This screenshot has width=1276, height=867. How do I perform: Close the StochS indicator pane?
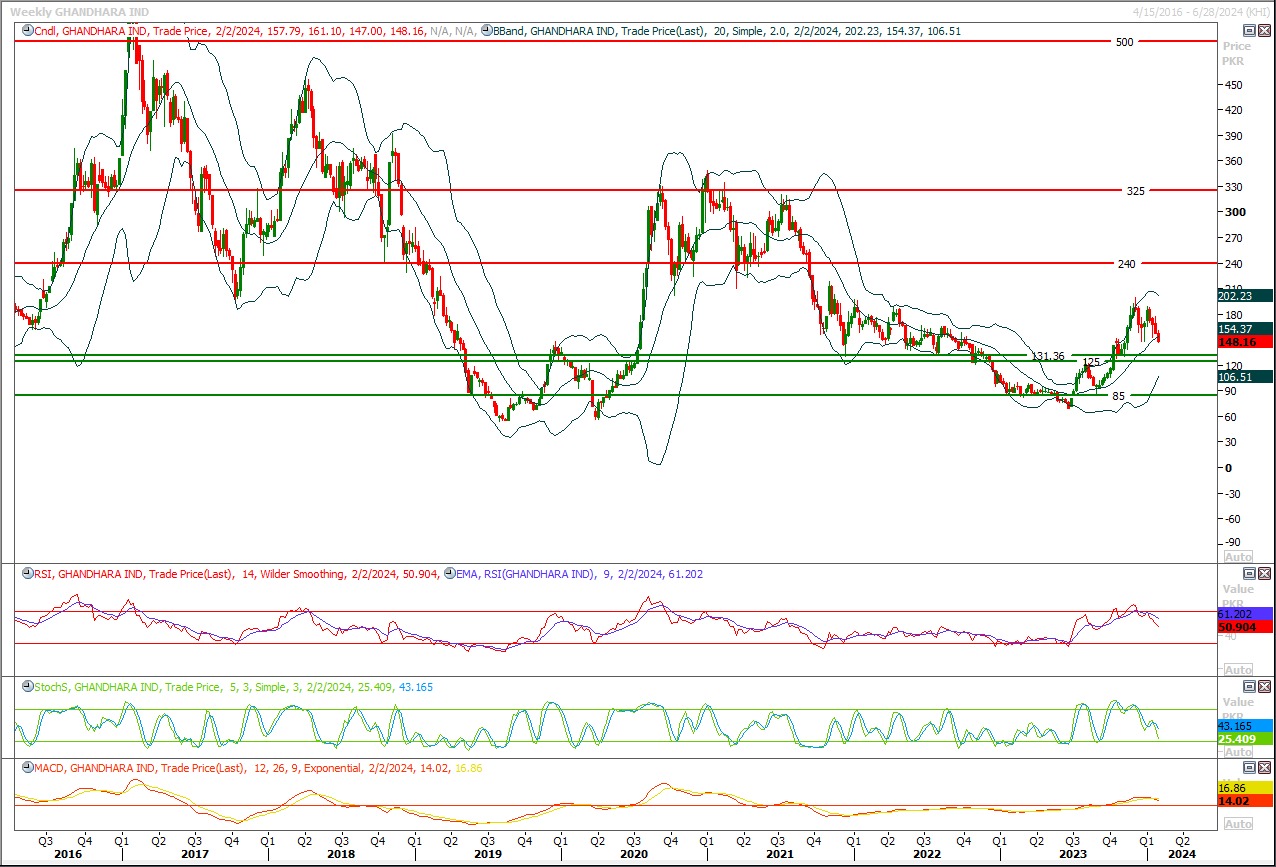click(1264, 686)
